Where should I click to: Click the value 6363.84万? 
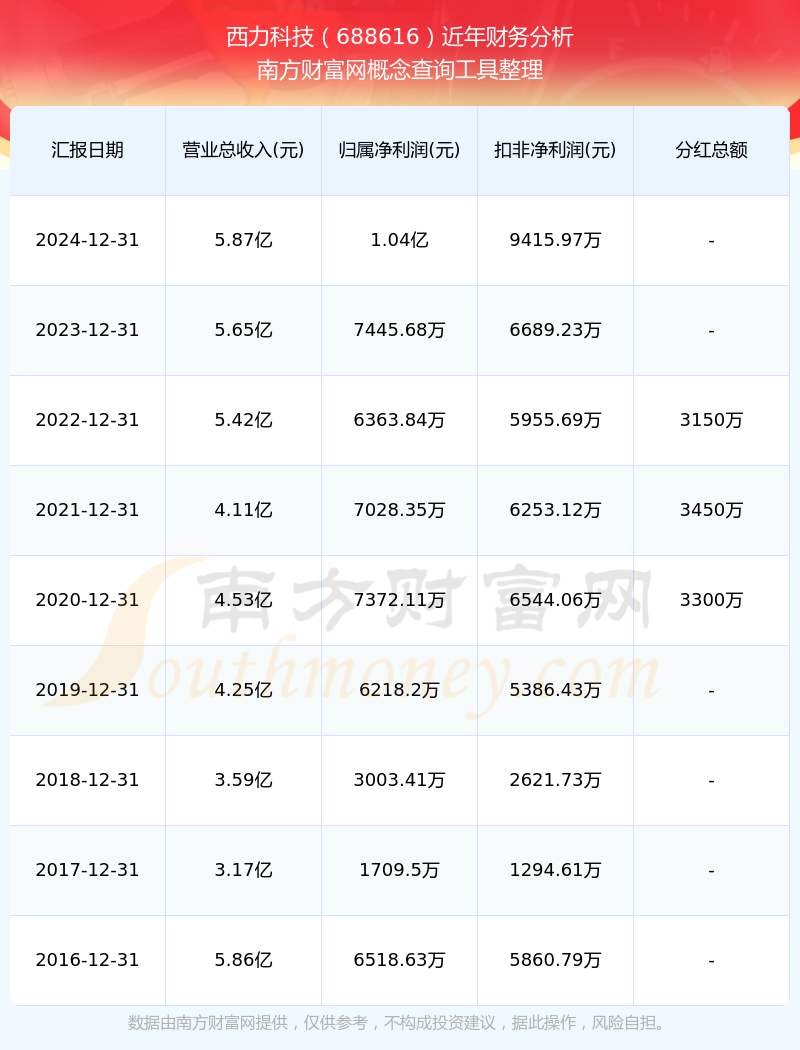click(400, 420)
